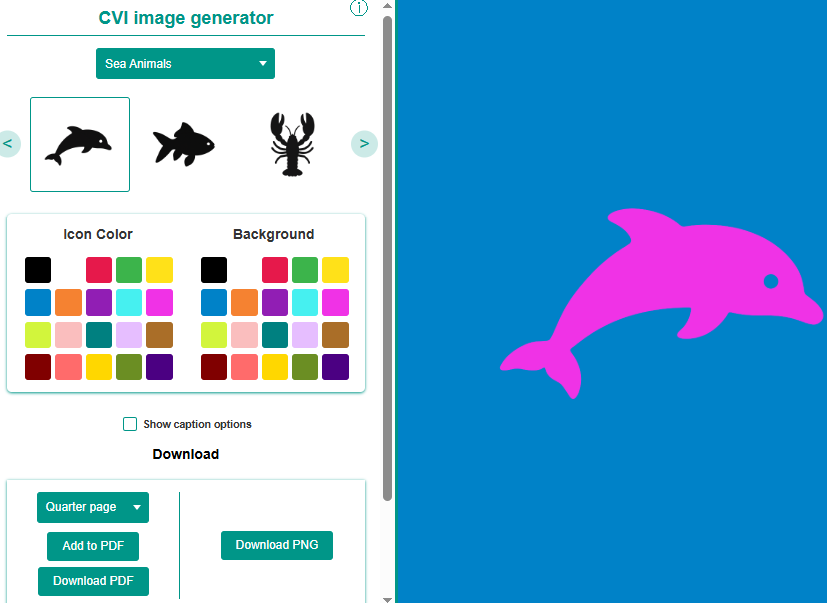Click the scrollbar down arrow
Screen dimensions: 827x604
(387, 599)
